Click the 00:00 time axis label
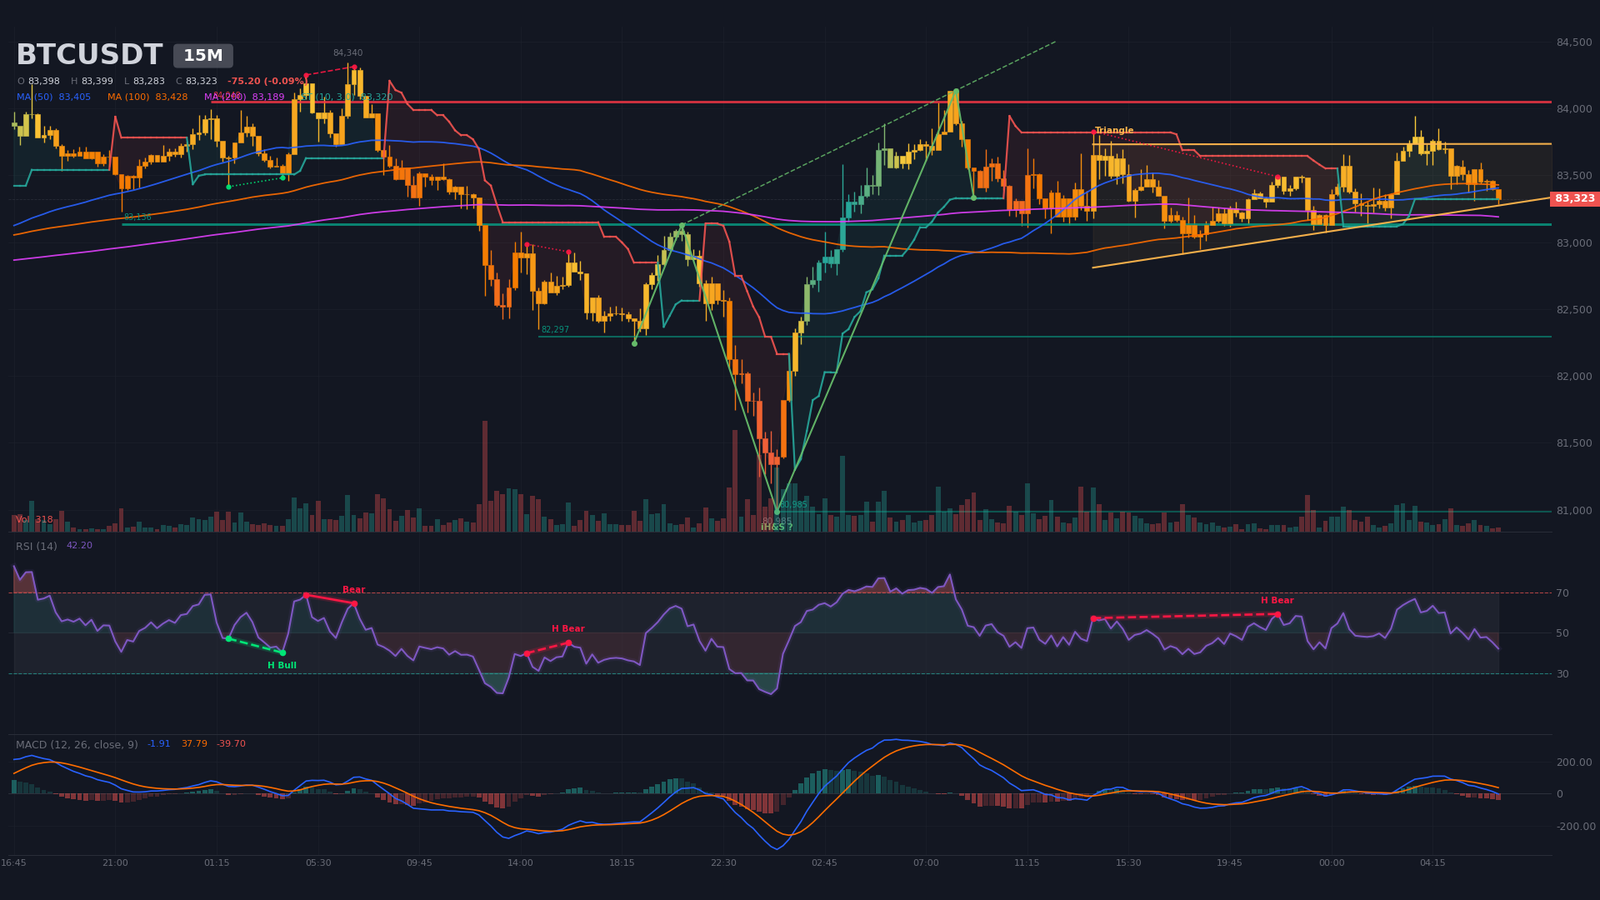1600x900 pixels. coord(1331,863)
